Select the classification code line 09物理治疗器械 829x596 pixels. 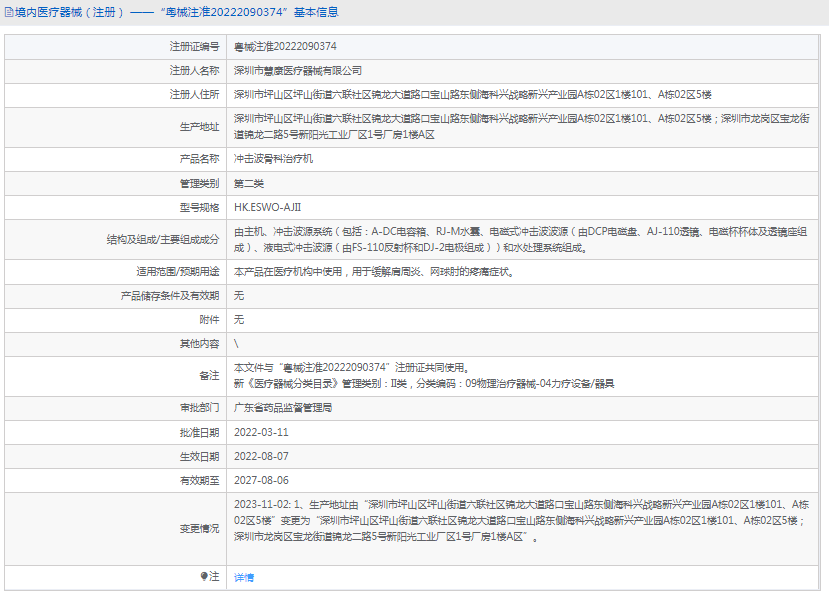coord(424,384)
